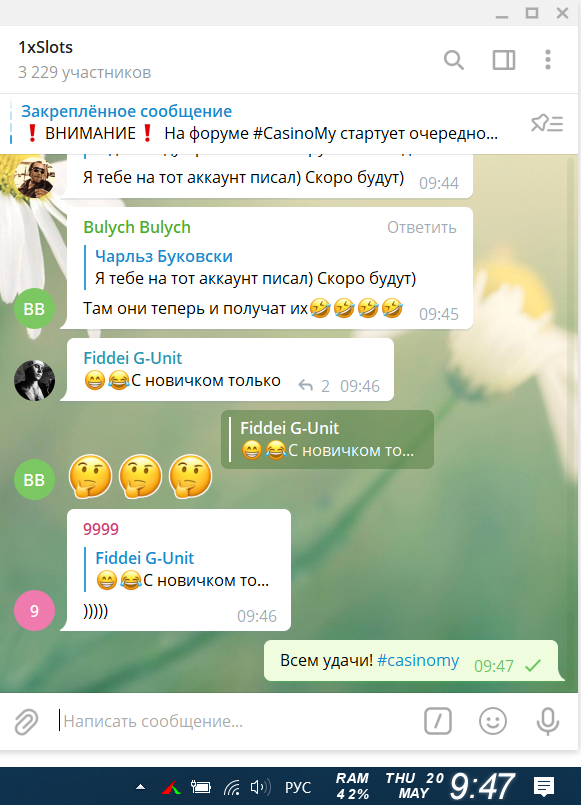
Task: Expand hidden system tray icons arrow
Action: coord(140,787)
